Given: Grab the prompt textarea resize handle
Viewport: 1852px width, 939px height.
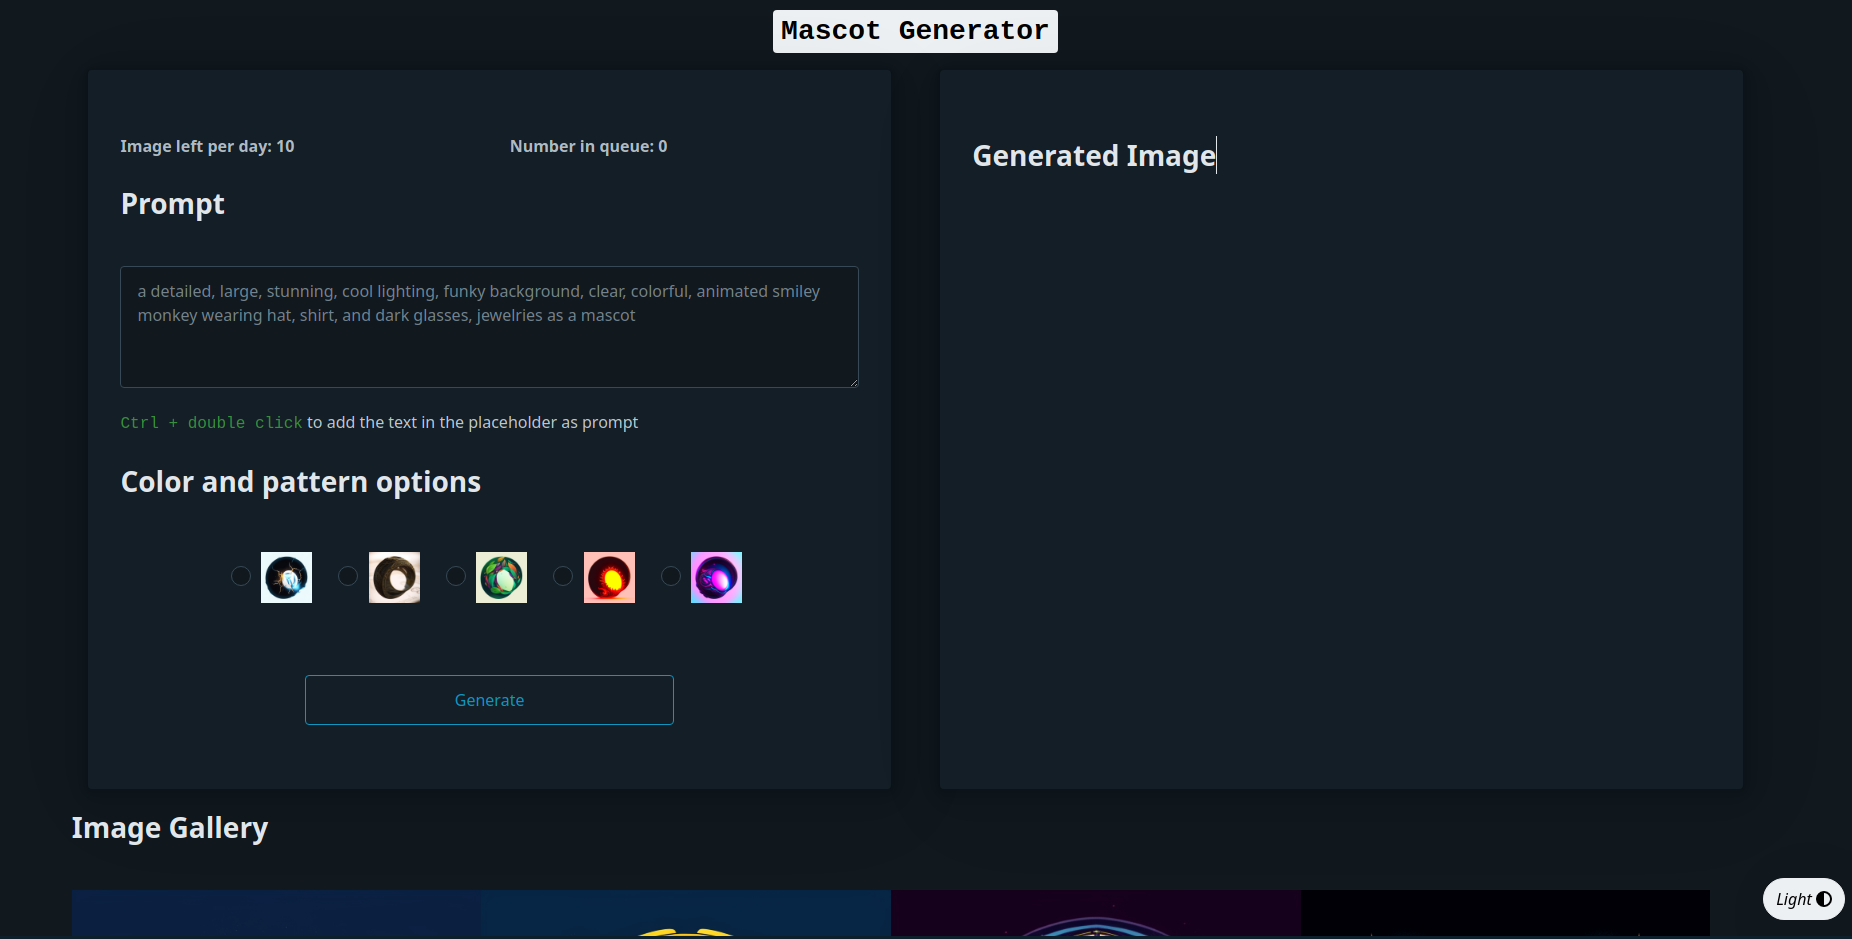Looking at the screenshot, I should pyautogui.click(x=853, y=382).
